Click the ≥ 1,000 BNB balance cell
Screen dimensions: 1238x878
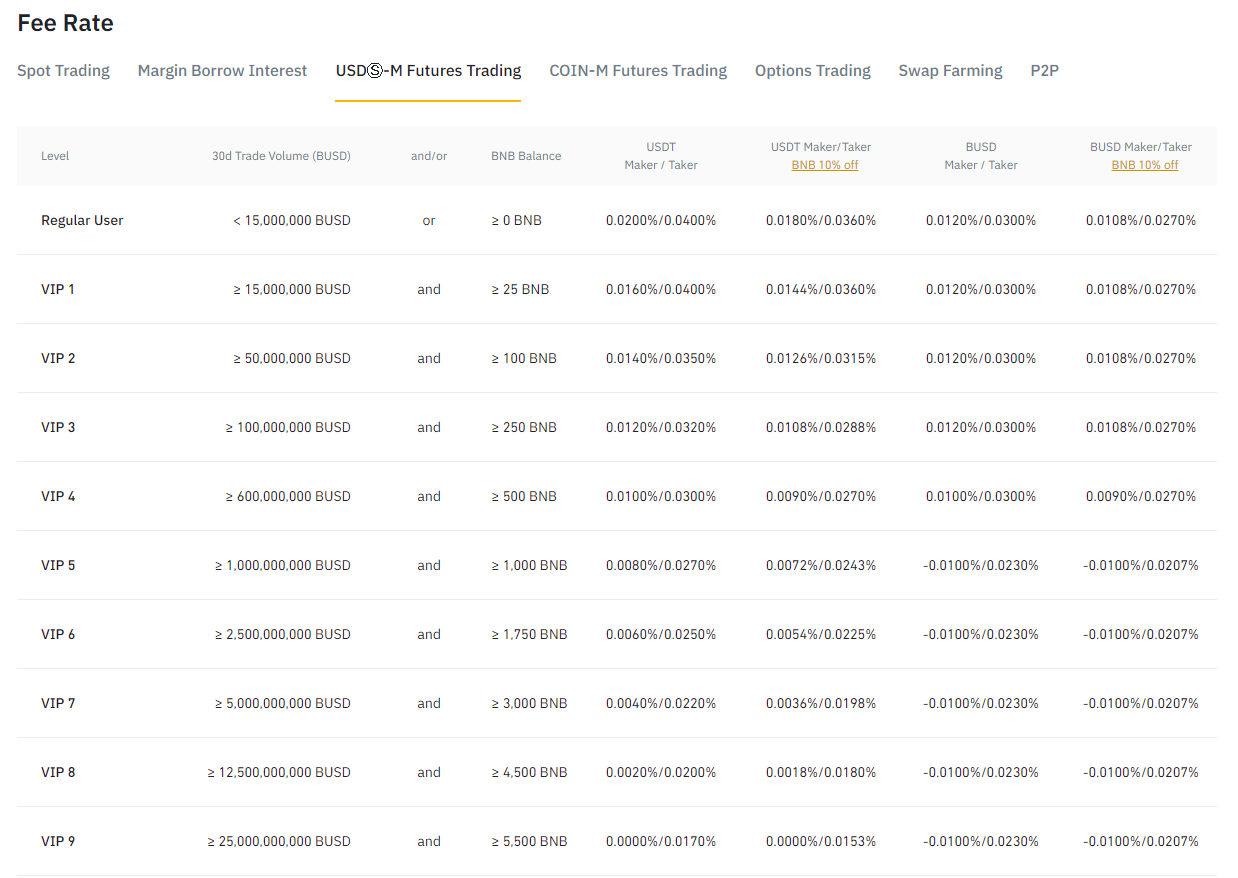tap(529, 565)
